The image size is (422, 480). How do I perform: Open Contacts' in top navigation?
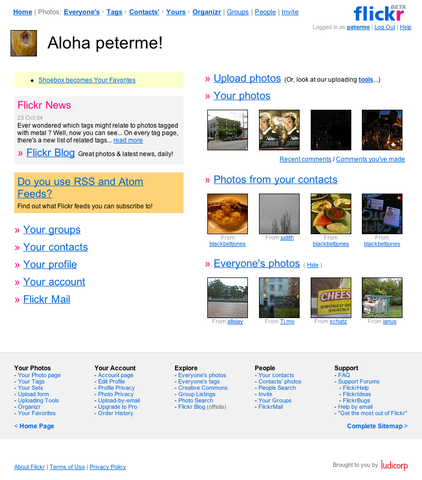point(144,12)
